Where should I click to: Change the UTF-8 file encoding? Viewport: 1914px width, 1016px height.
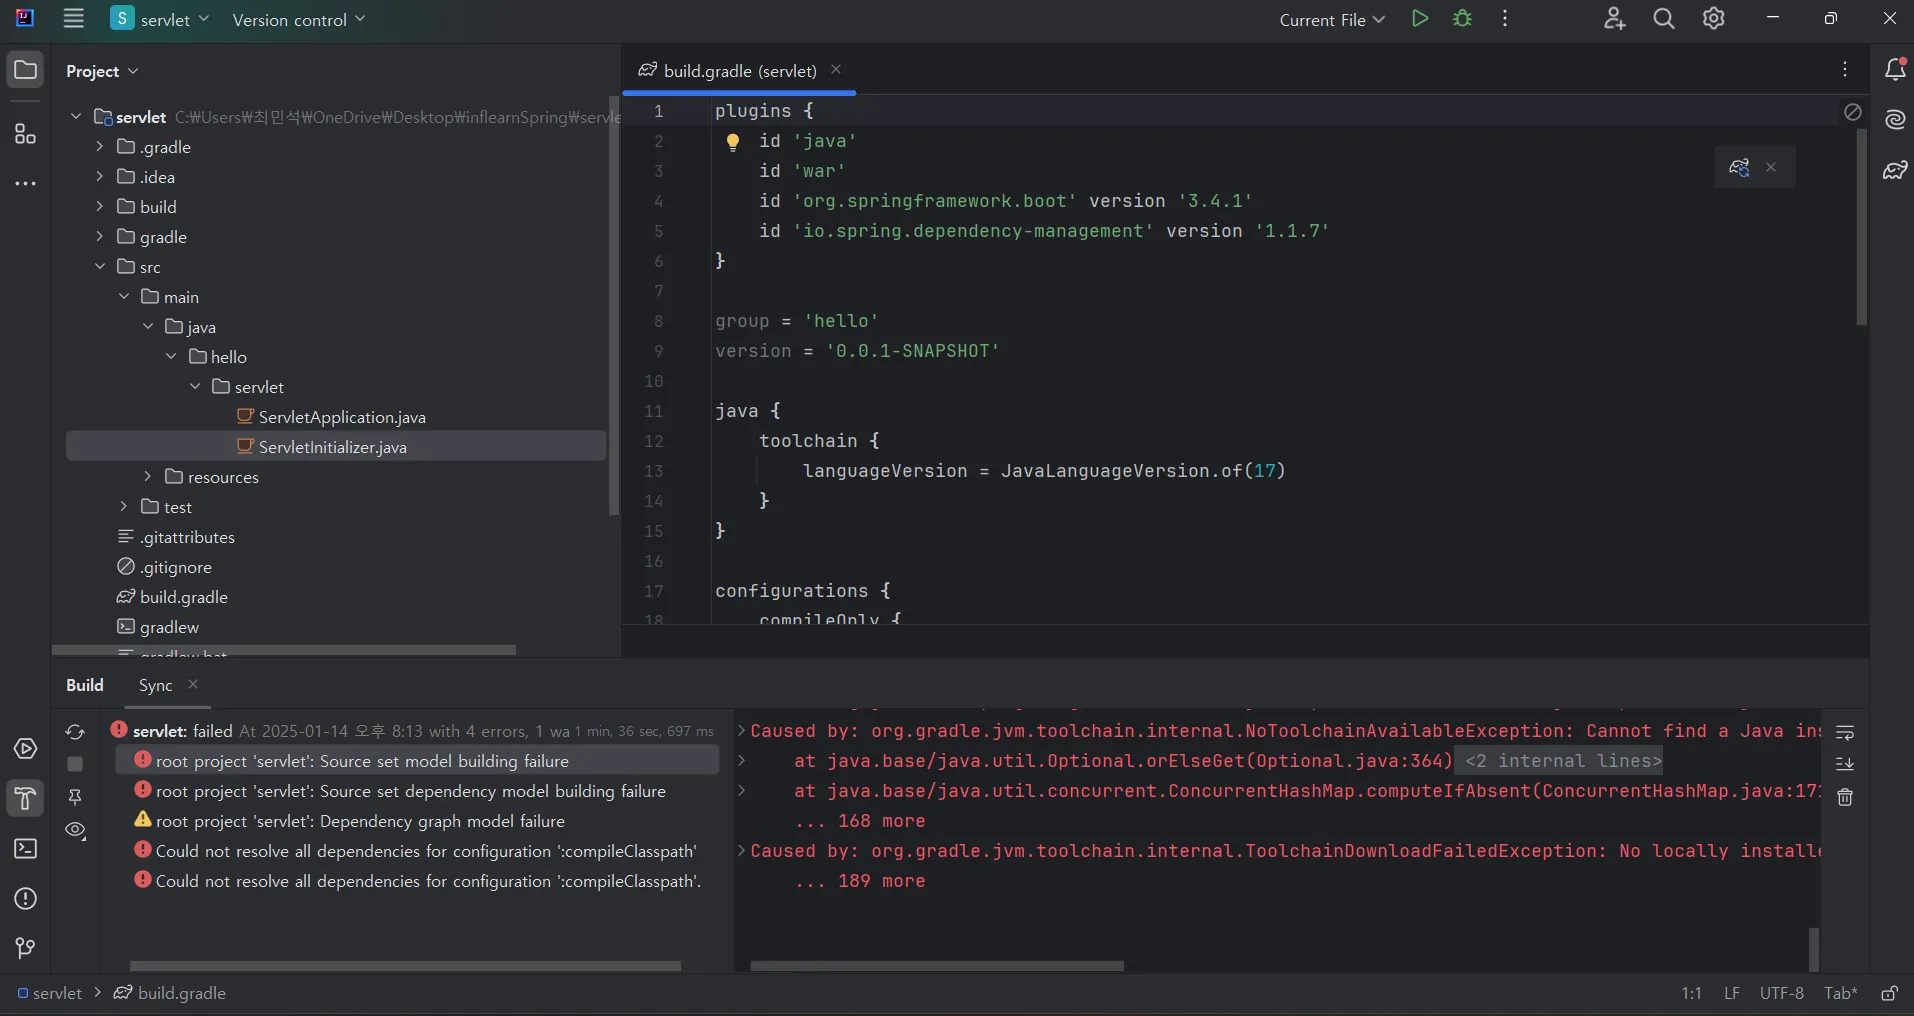pyautogui.click(x=1781, y=993)
